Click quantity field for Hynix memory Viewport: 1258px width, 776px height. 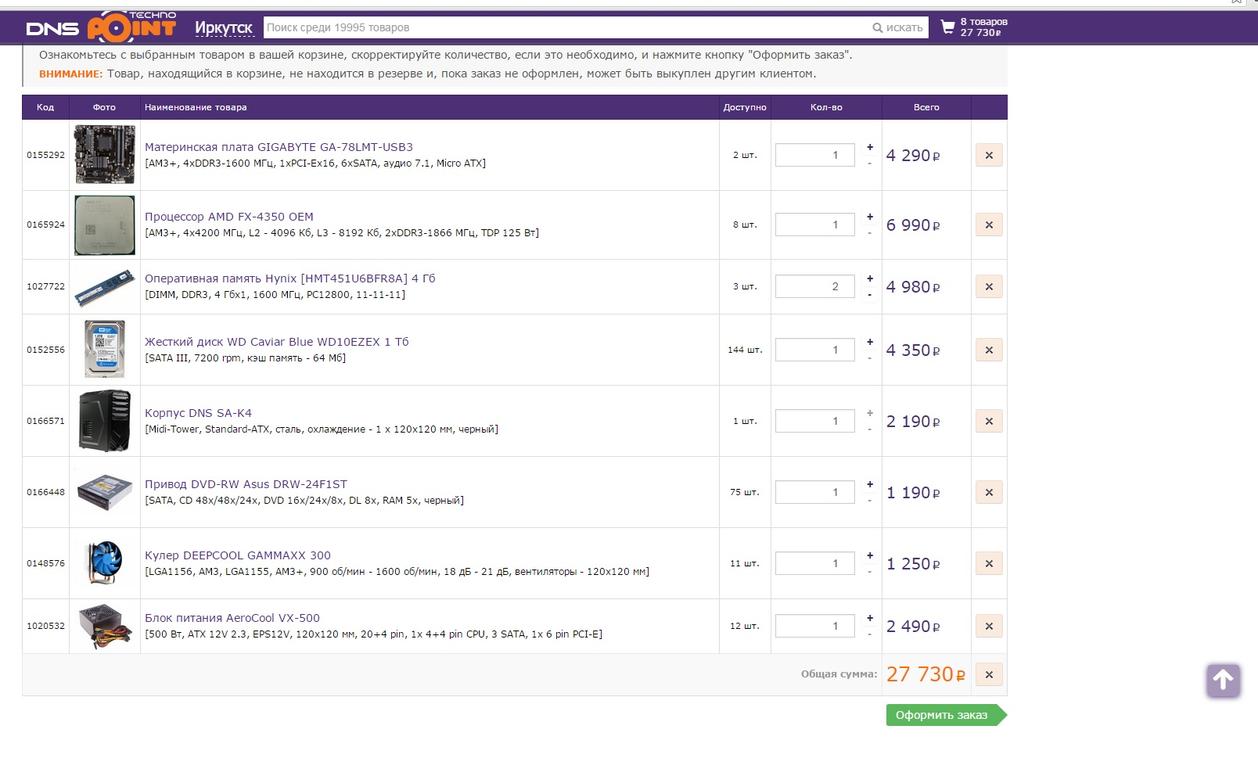pyautogui.click(x=815, y=287)
